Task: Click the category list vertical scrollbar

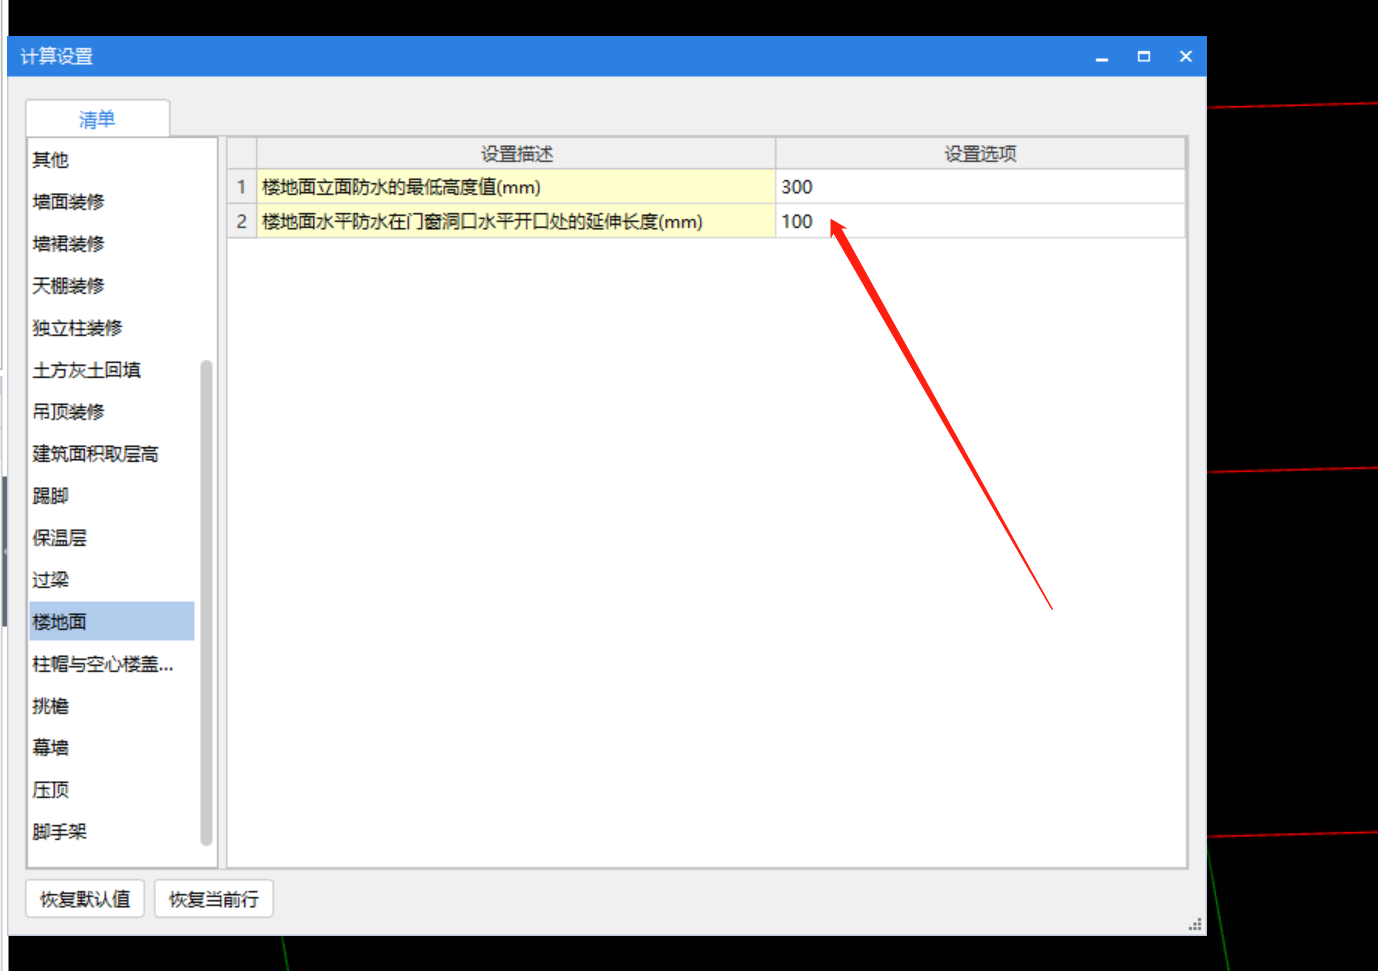Action: (206, 602)
